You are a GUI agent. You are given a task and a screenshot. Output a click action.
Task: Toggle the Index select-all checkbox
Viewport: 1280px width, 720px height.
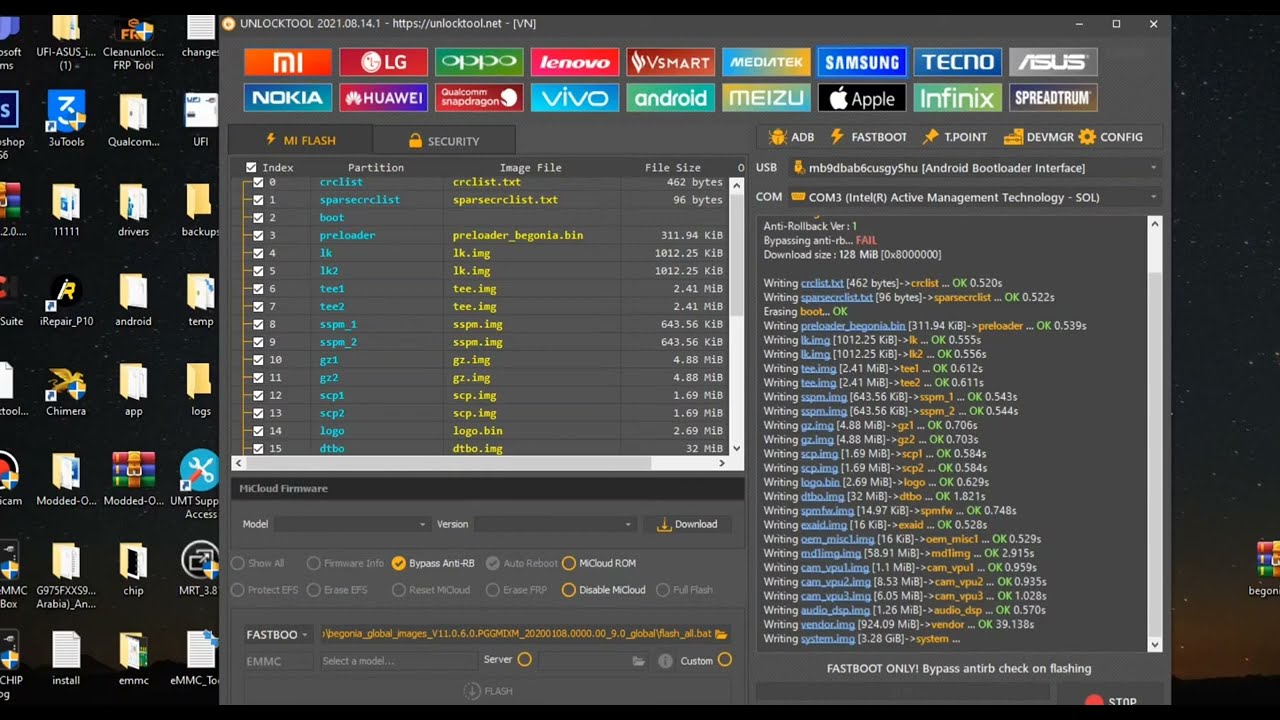[251, 168]
